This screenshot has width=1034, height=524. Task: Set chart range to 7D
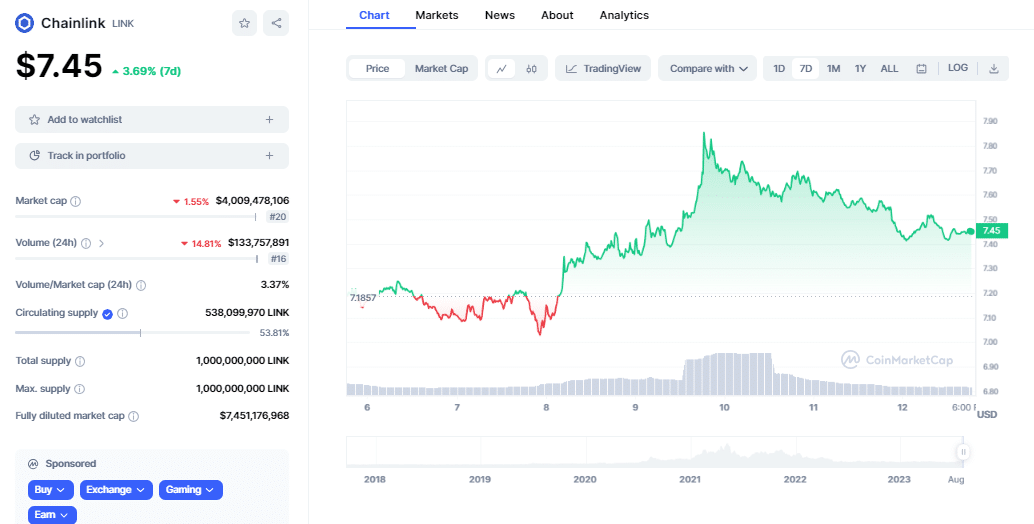pyautogui.click(x=805, y=69)
